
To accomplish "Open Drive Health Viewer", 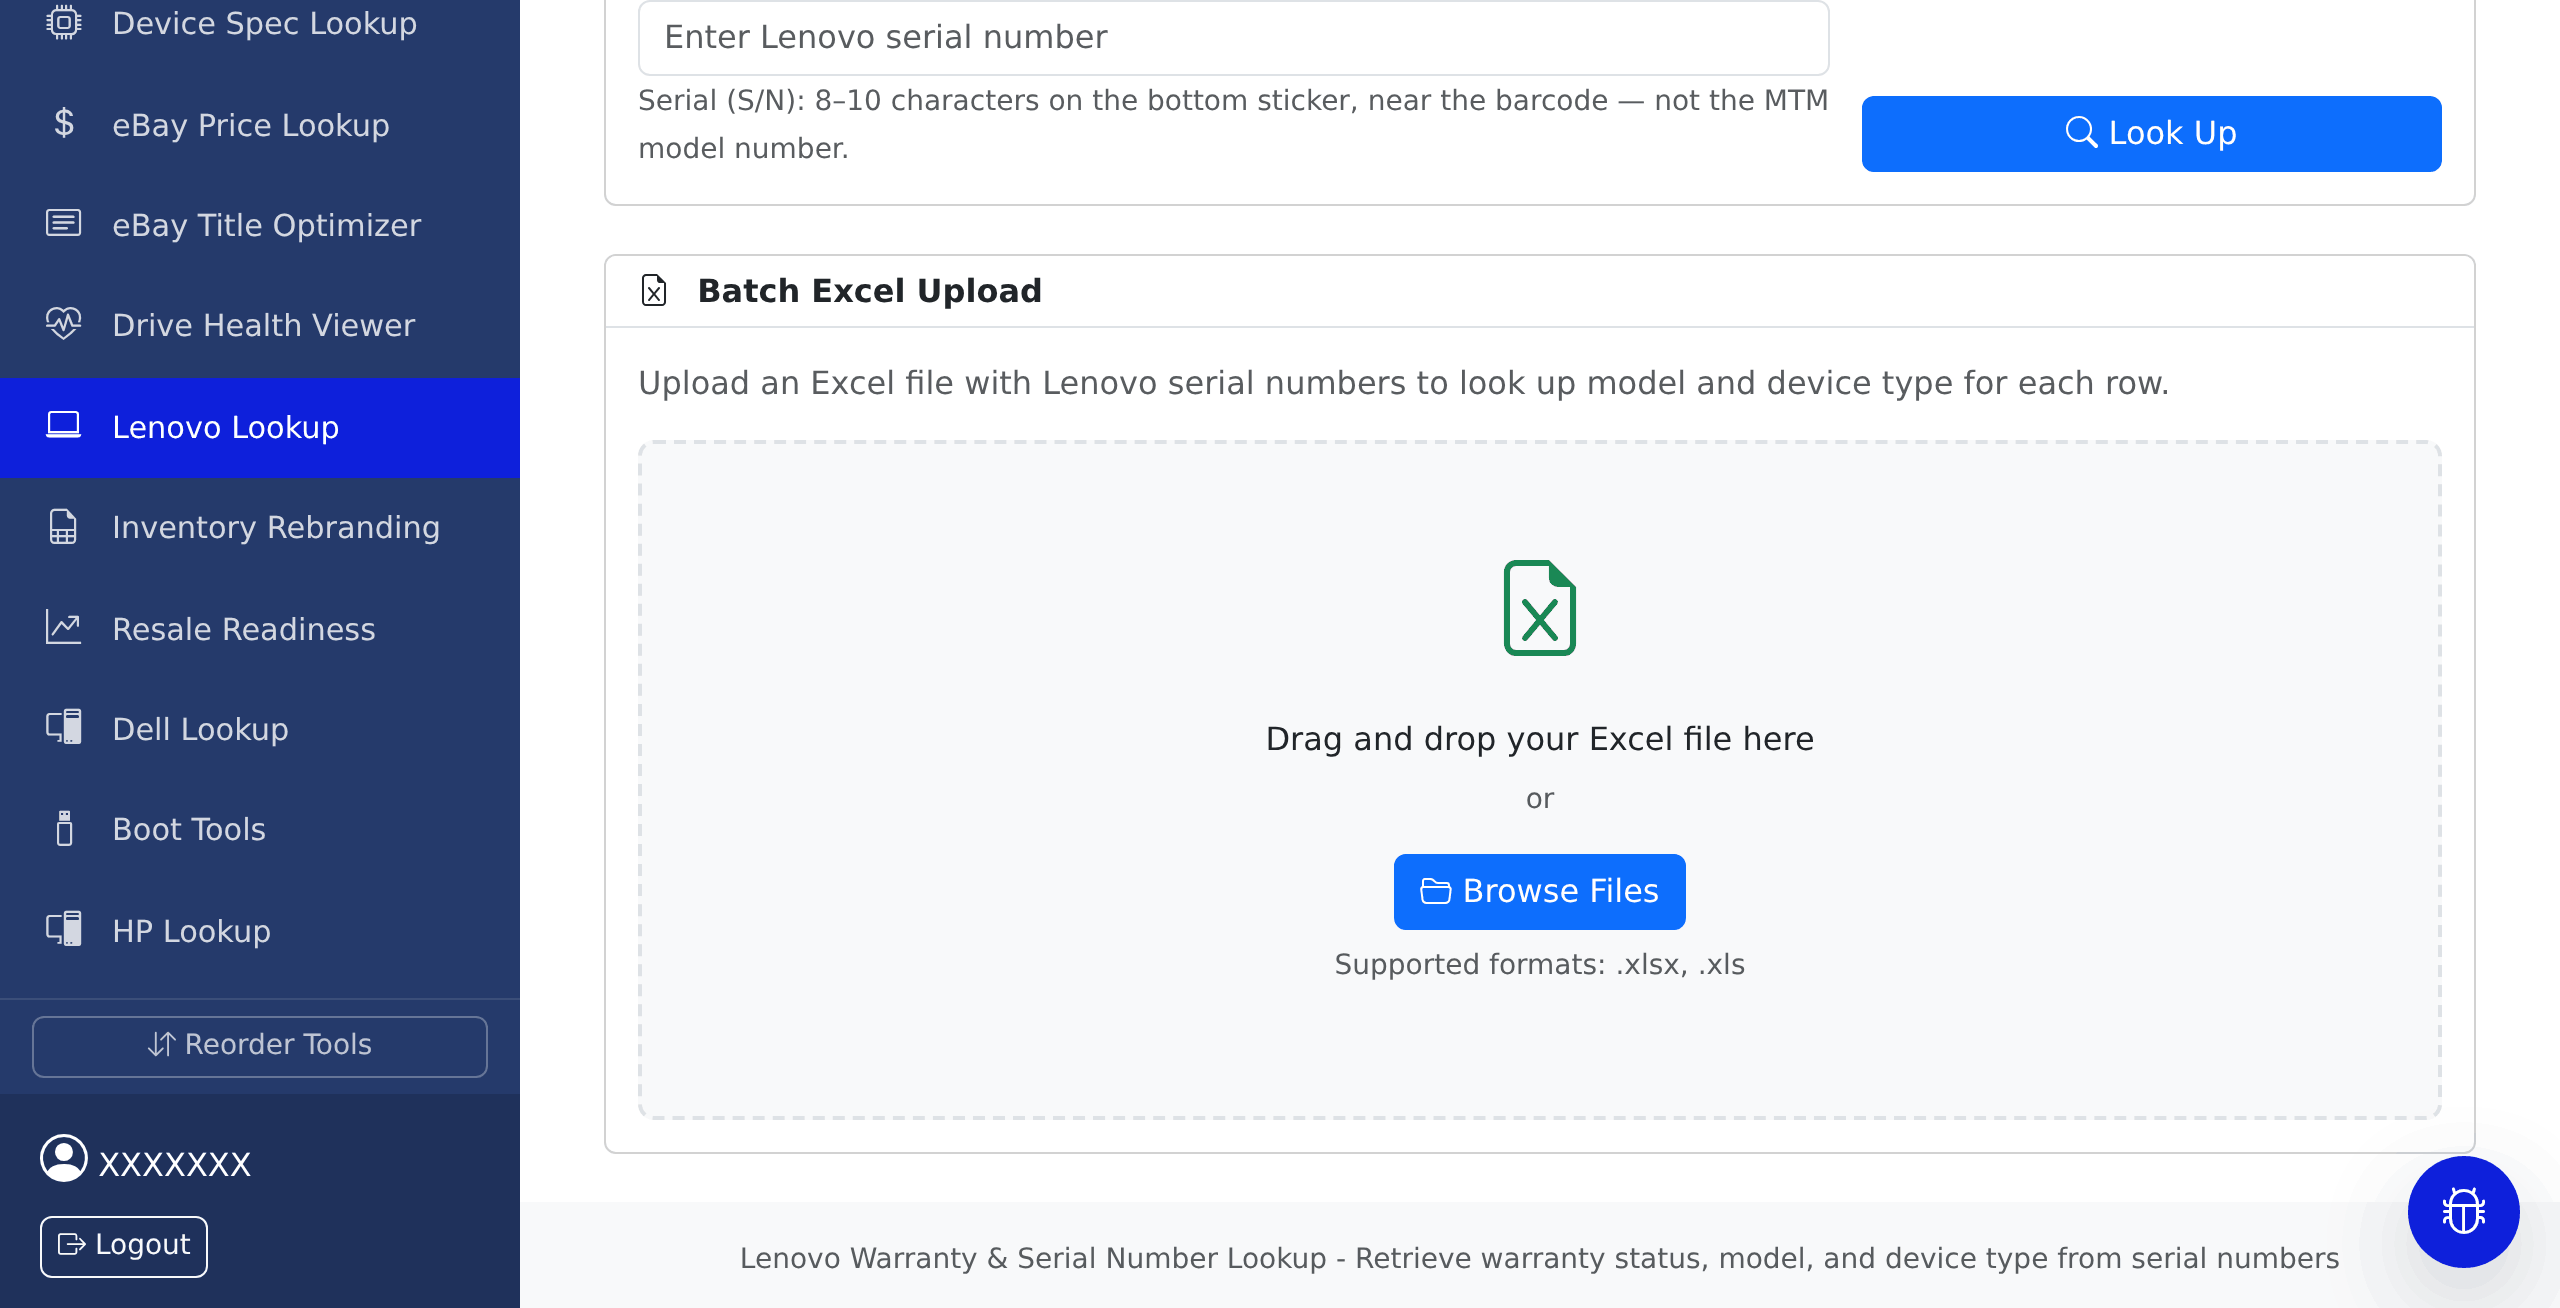I will pyautogui.click(x=260, y=325).
